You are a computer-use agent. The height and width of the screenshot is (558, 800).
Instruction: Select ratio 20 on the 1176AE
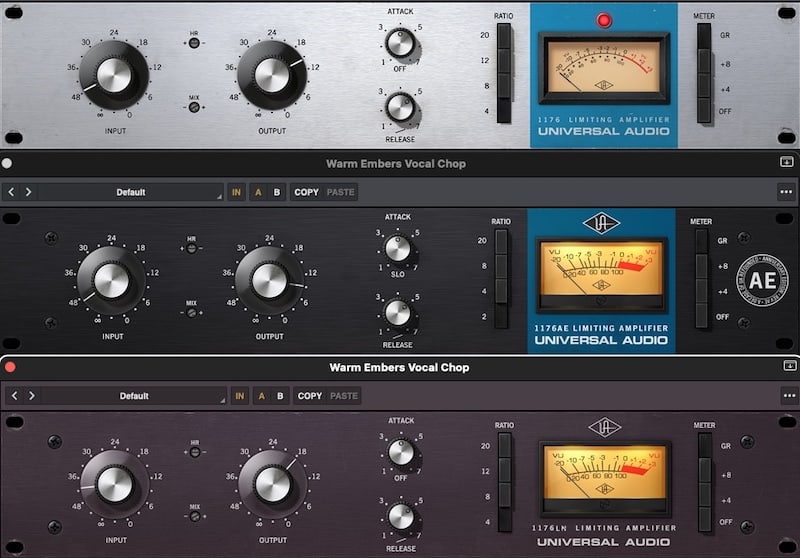pos(501,241)
